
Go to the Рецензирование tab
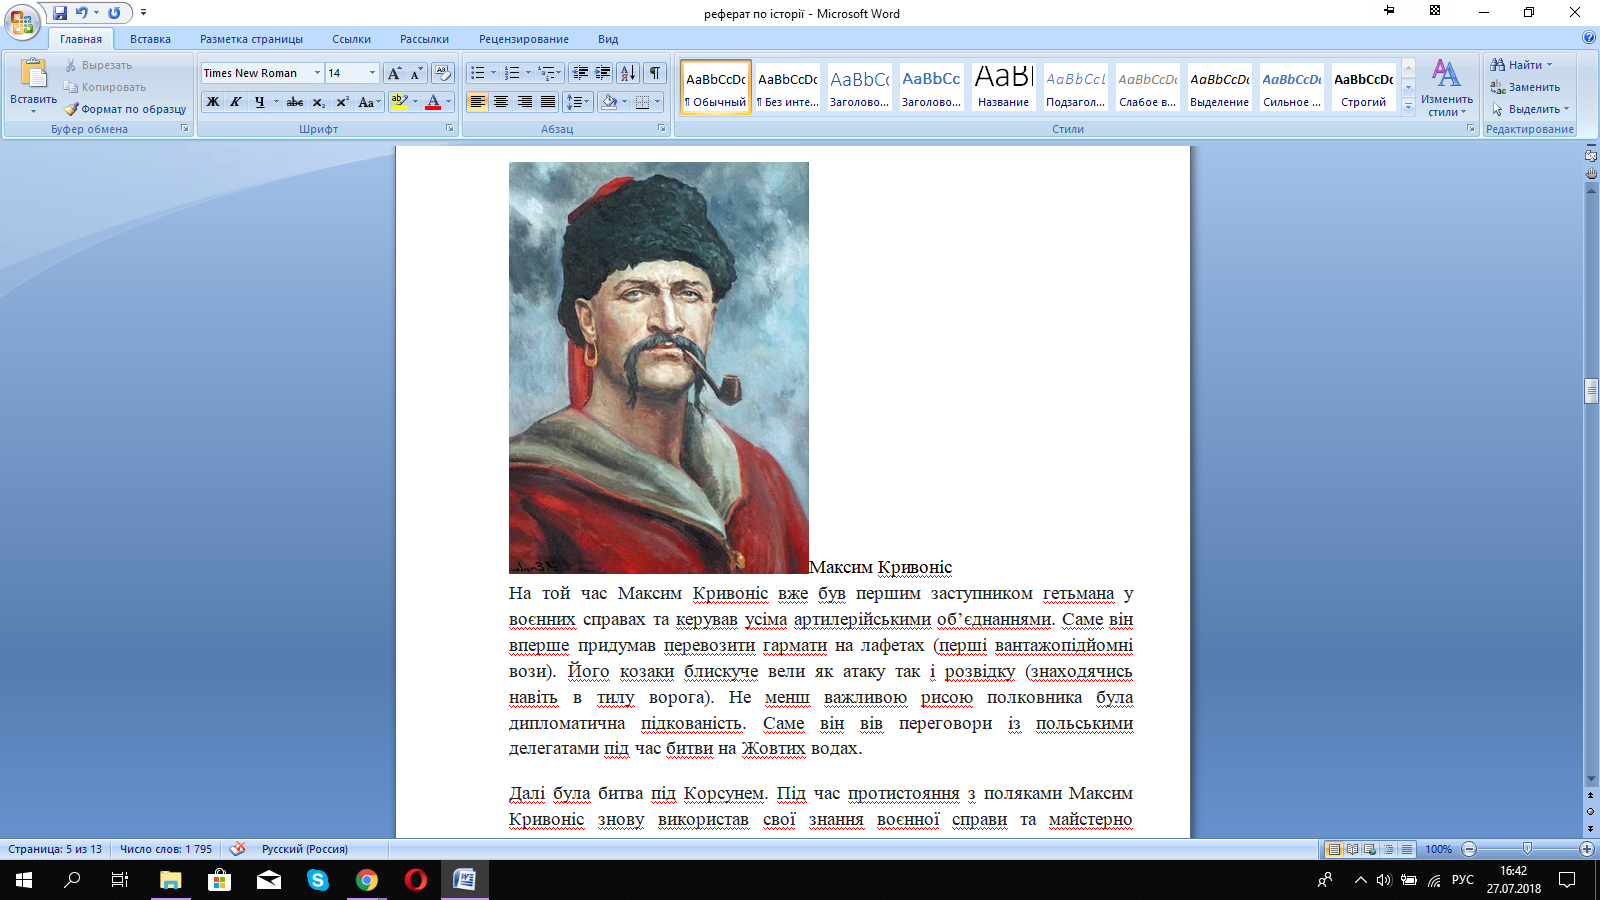click(x=524, y=39)
